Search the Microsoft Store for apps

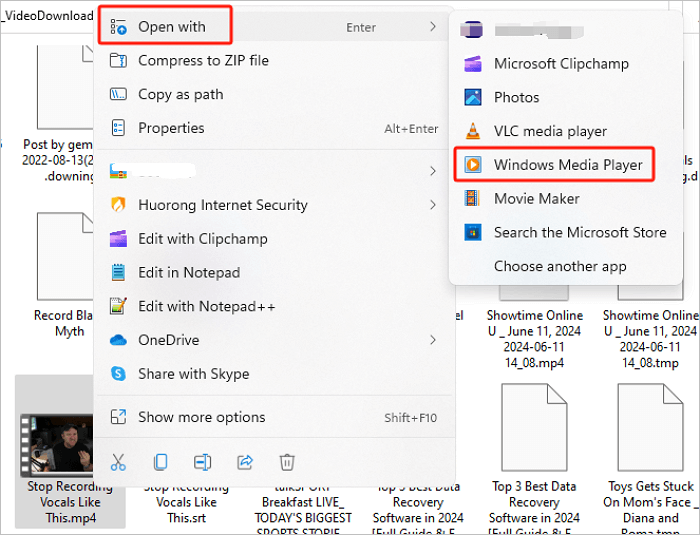pos(579,232)
